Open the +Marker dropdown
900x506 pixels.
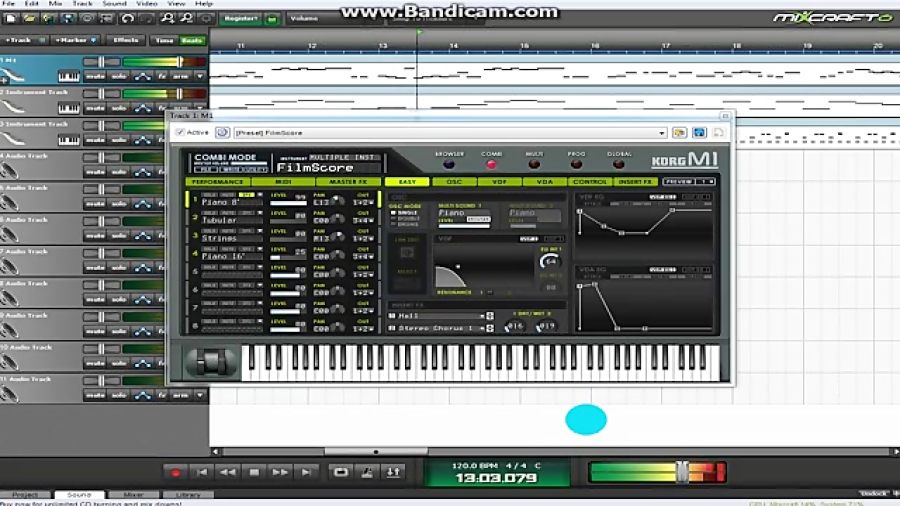click(x=75, y=40)
